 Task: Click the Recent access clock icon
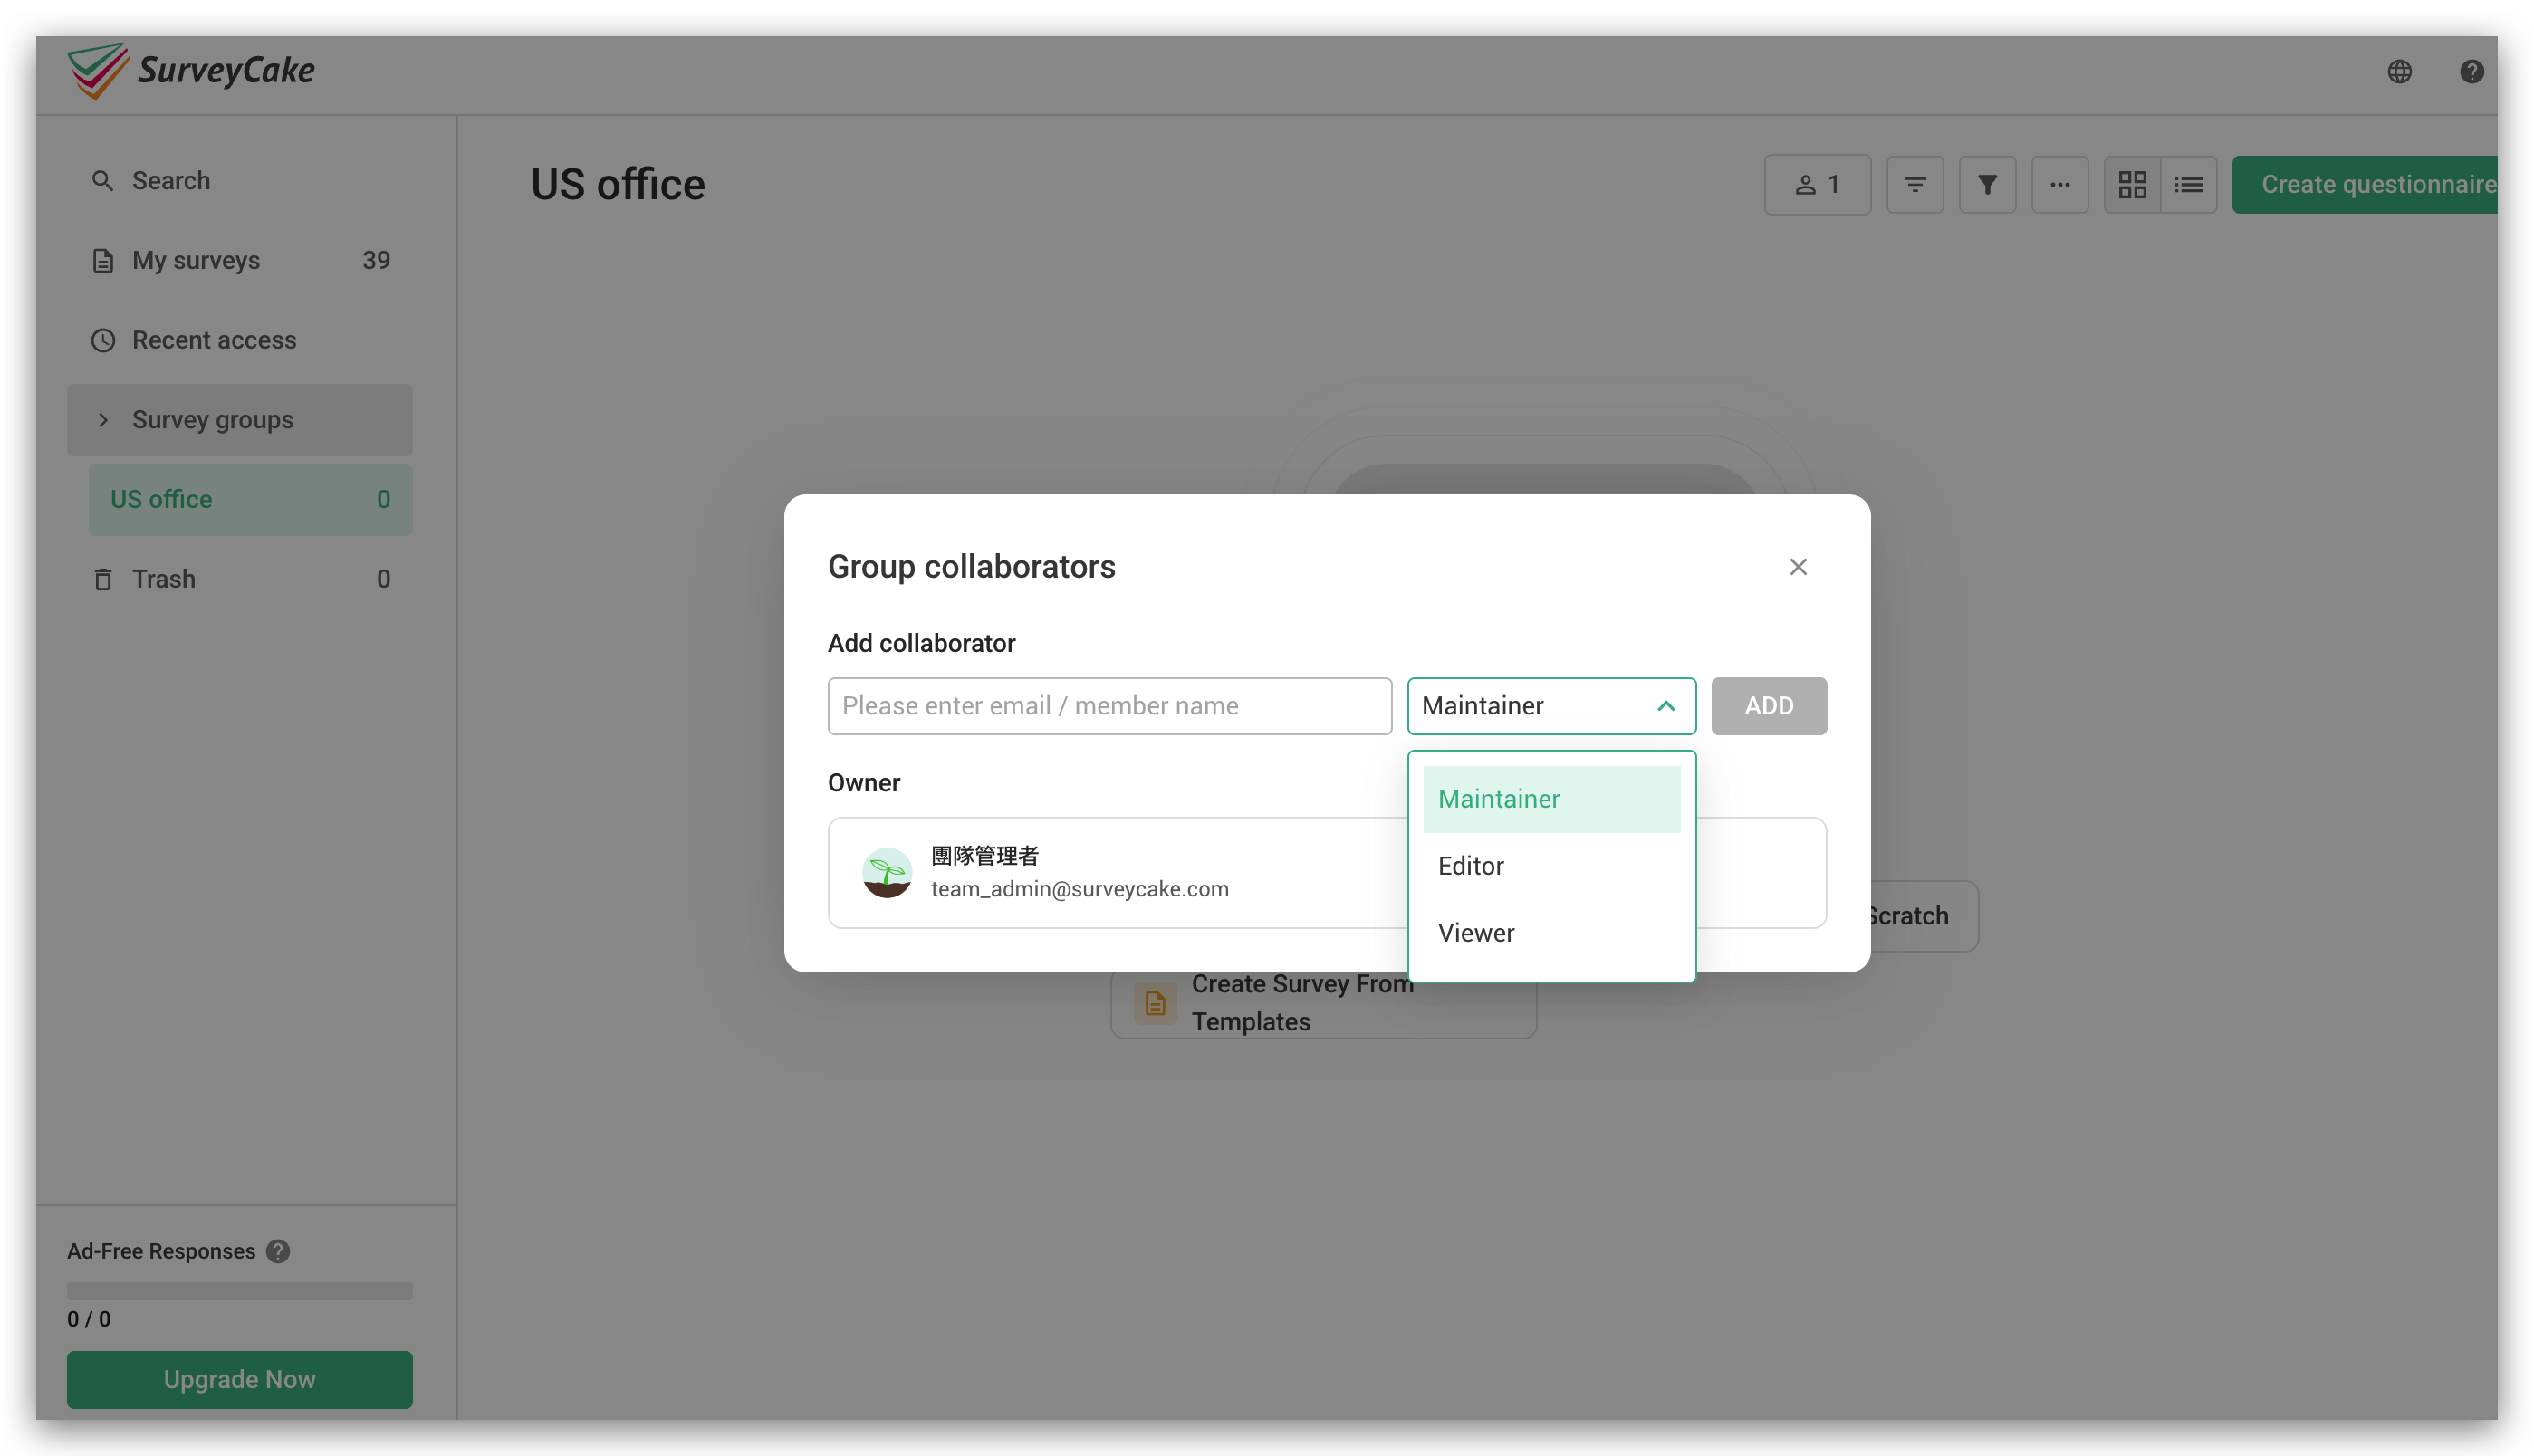point(103,340)
